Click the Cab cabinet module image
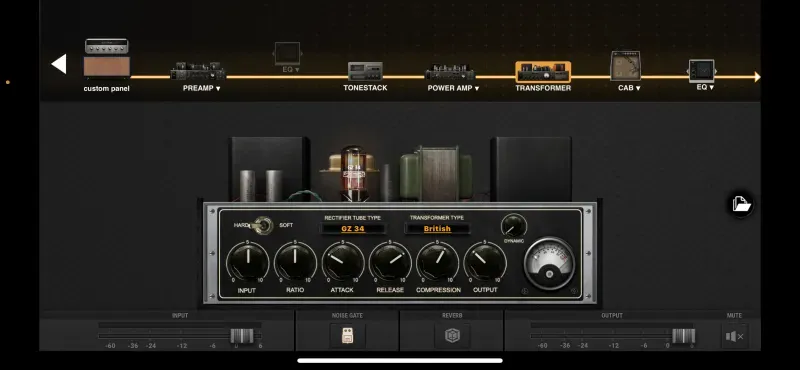 [x=626, y=66]
